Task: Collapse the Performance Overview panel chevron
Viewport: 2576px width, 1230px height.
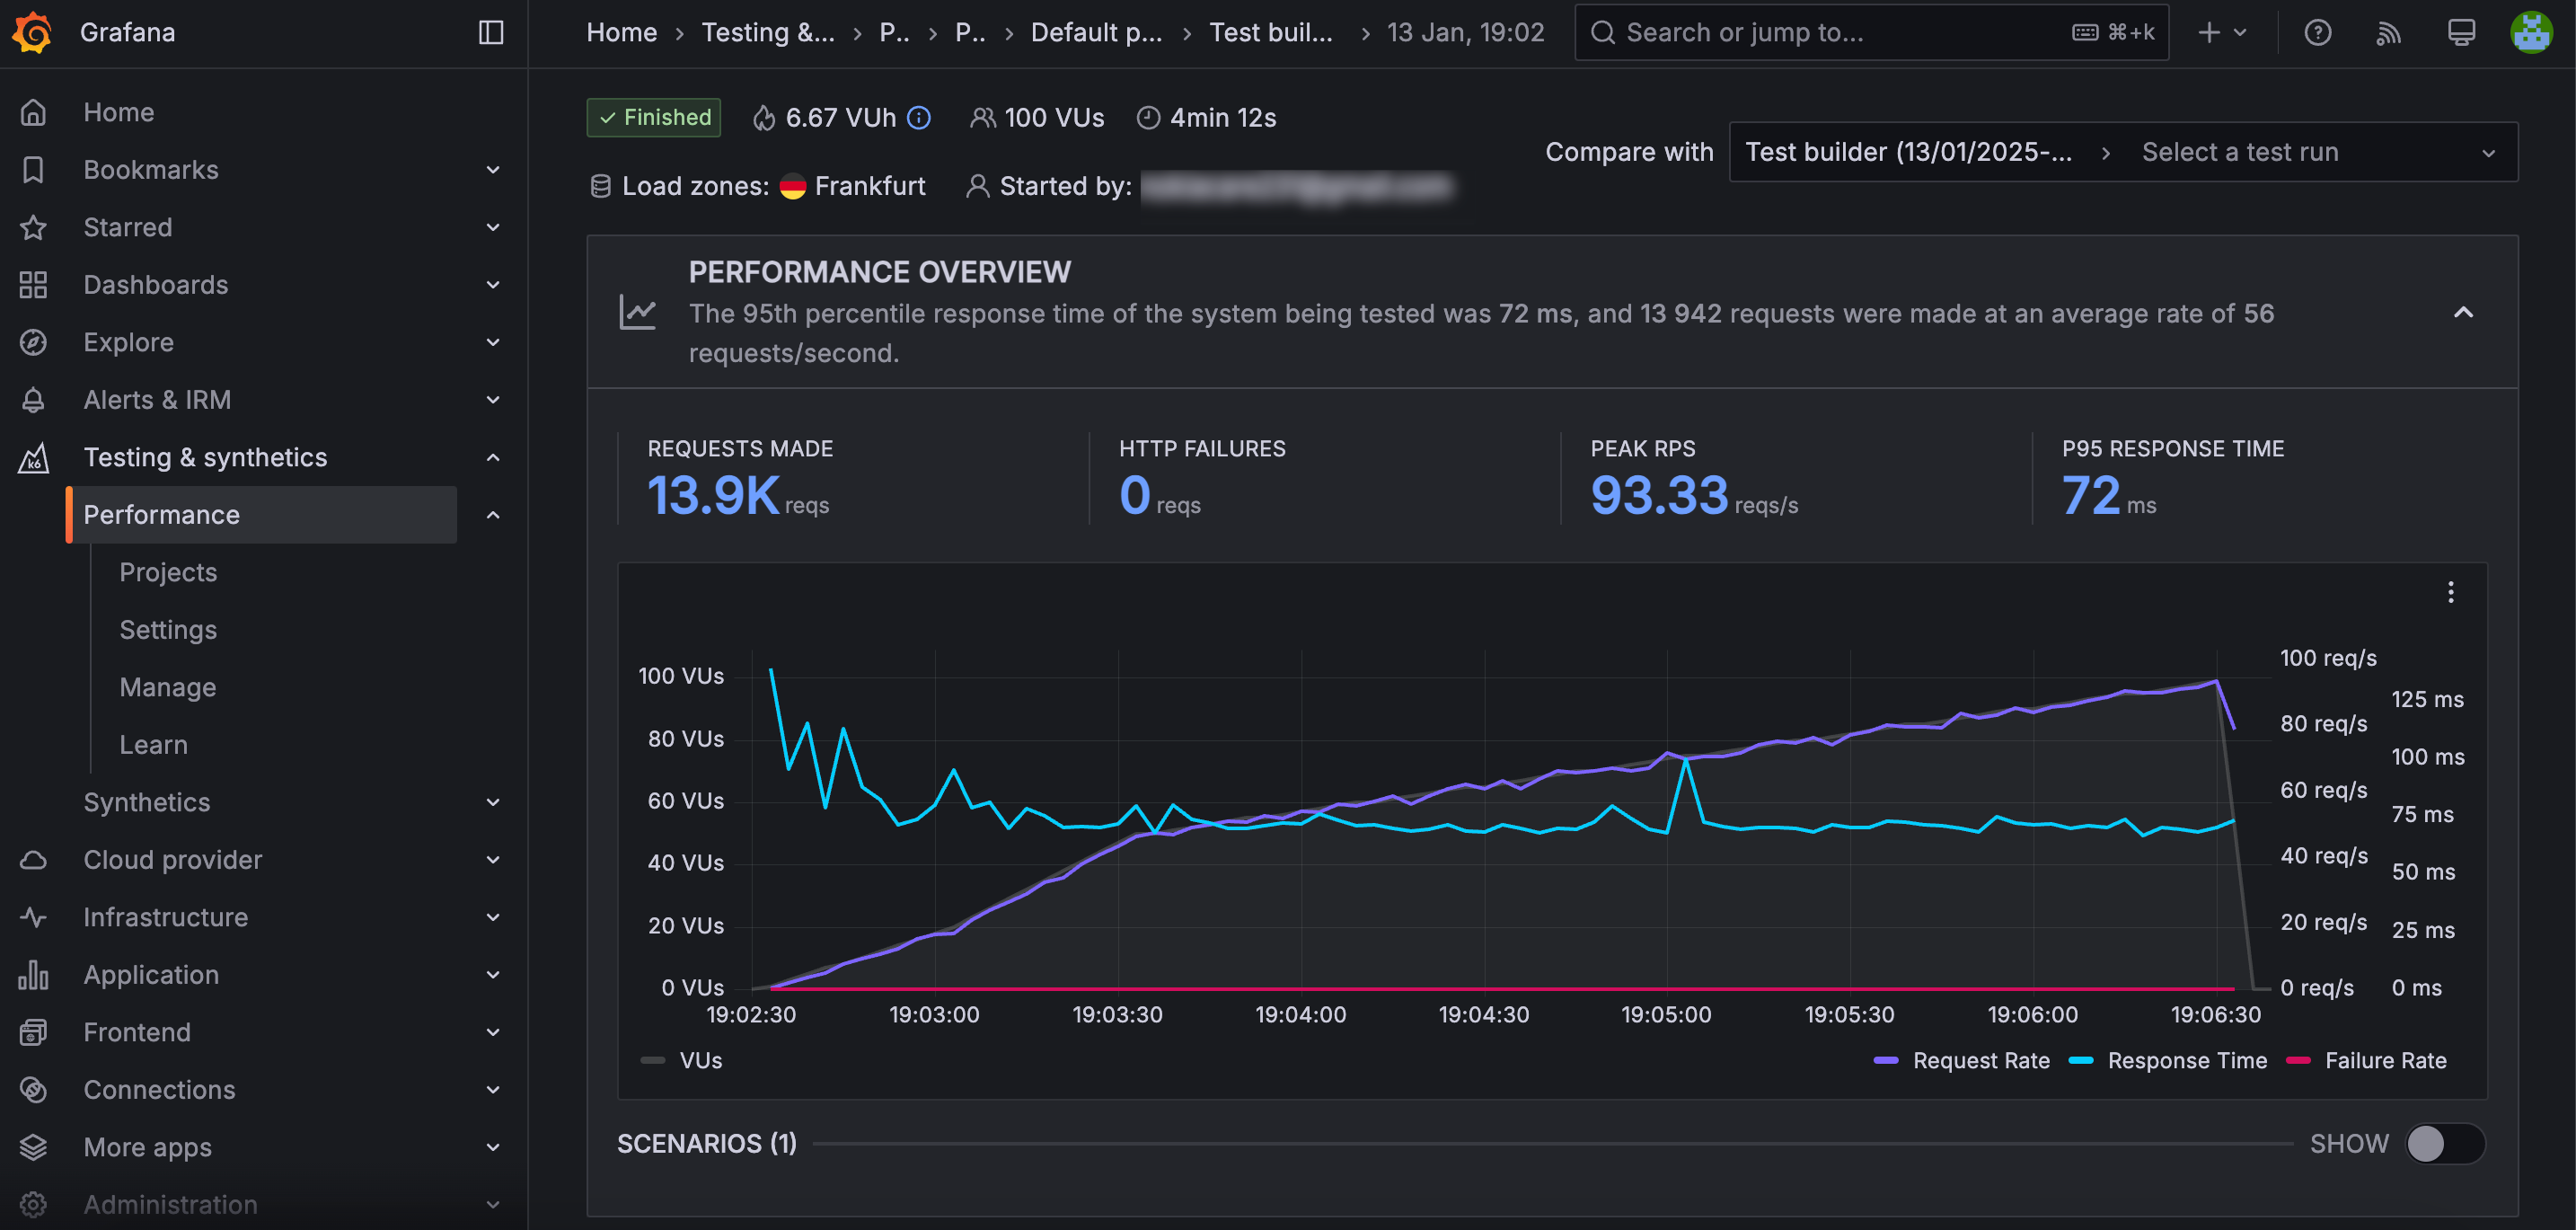Action: [x=2463, y=312]
